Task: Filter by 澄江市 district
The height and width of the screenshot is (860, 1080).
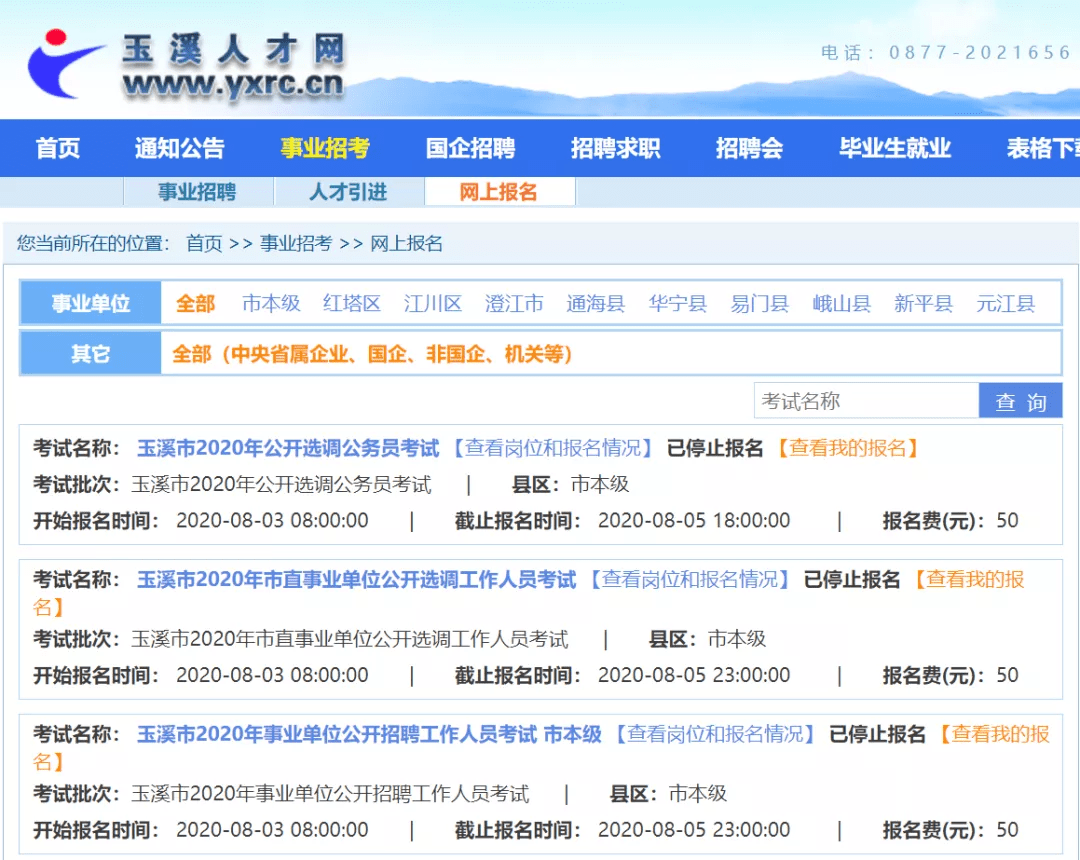Action: 514,304
